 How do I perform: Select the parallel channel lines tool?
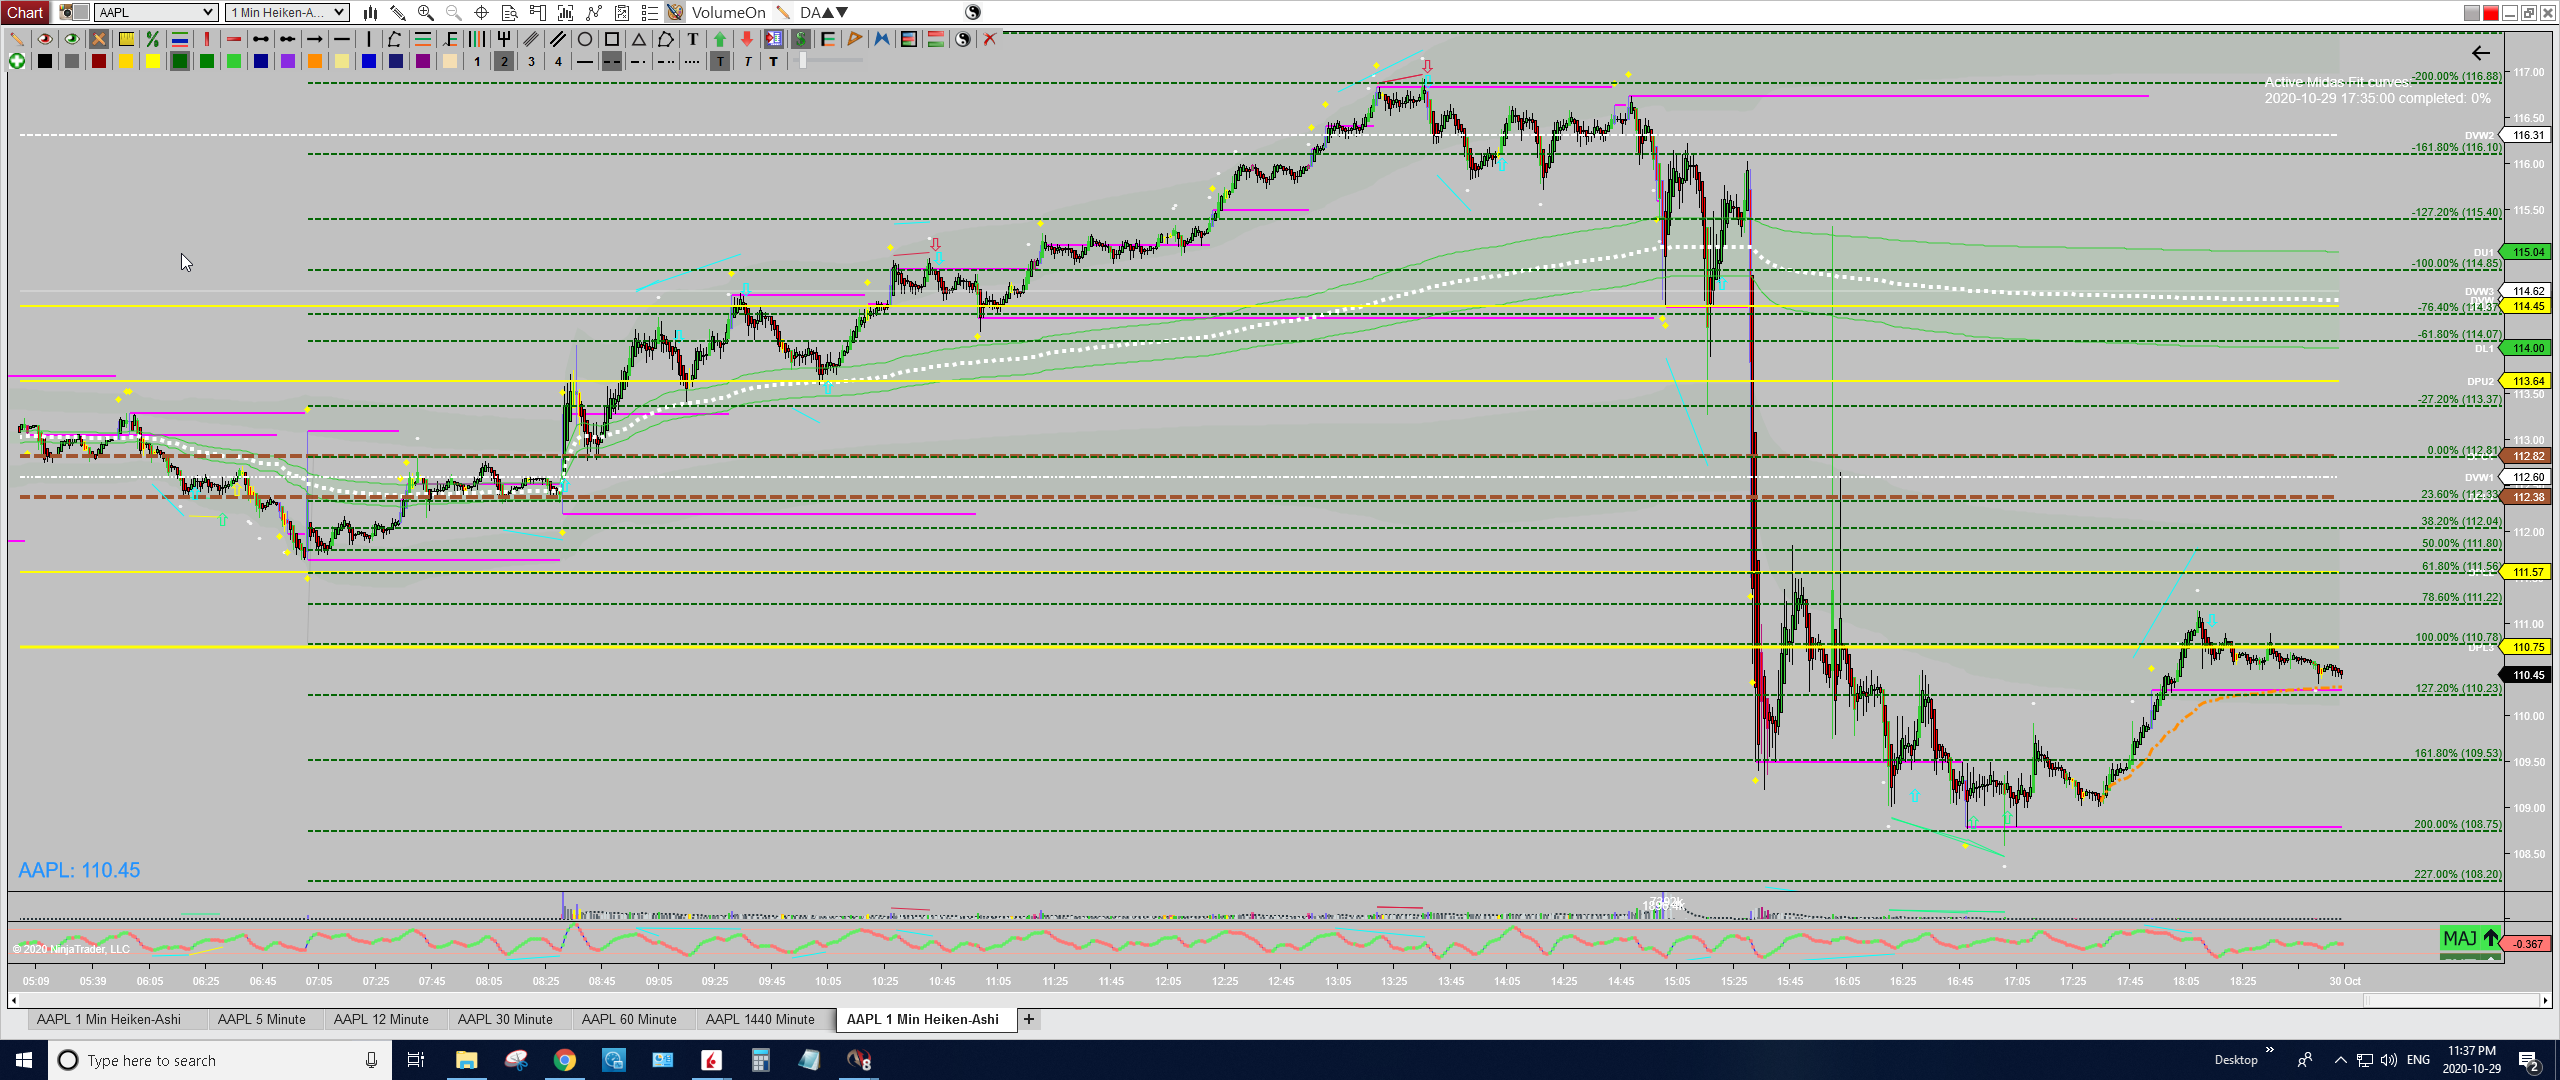558,39
